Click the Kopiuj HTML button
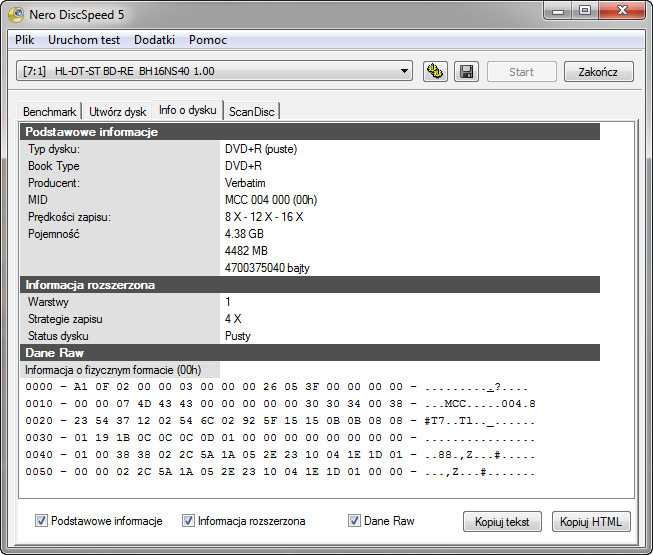This screenshot has height=555, width=653. [x=591, y=522]
